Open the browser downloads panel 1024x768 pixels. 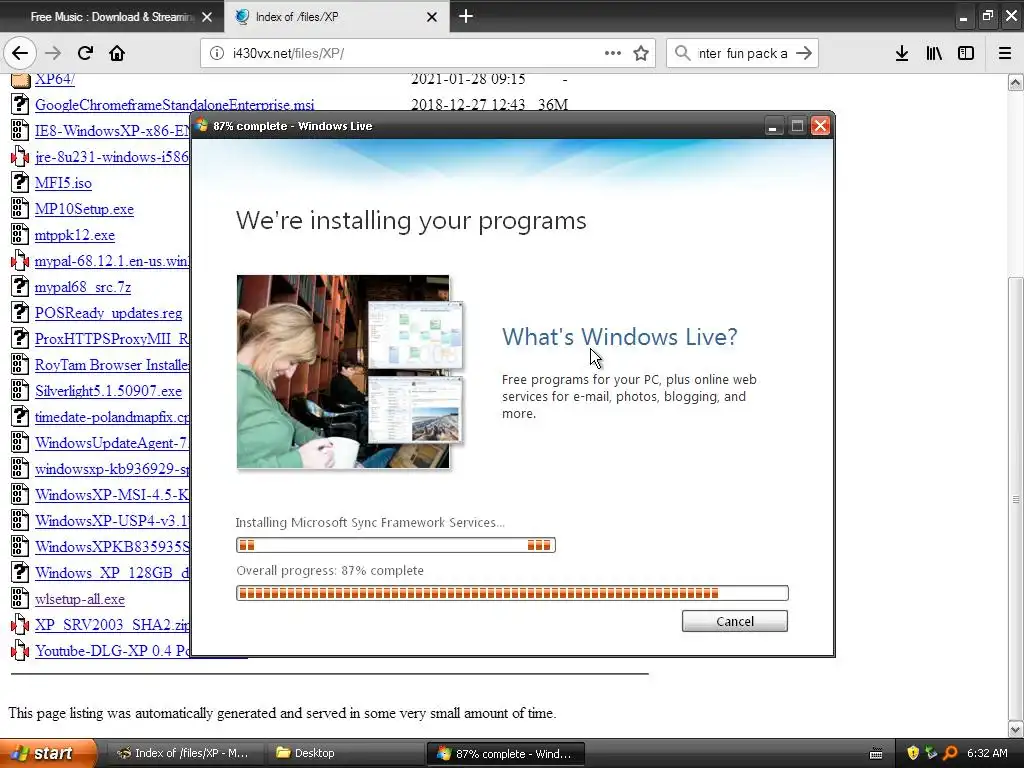(x=902, y=53)
